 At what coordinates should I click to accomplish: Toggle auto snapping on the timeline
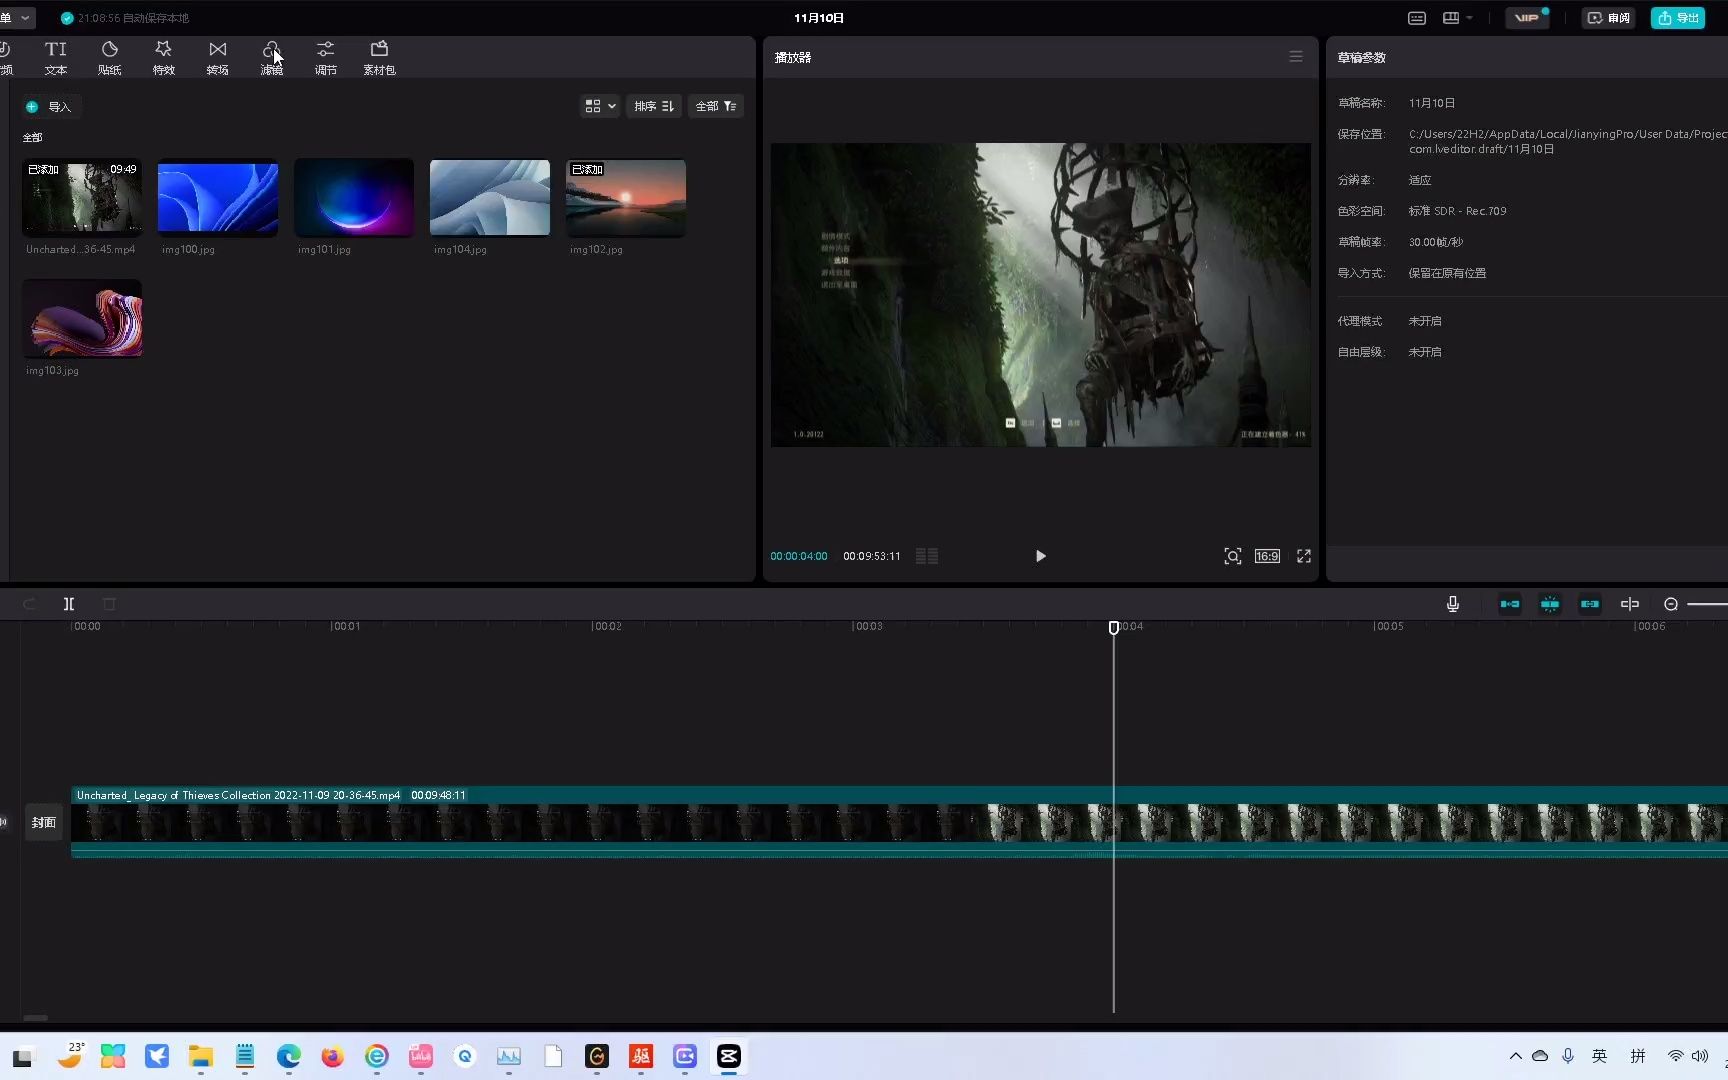[1550, 604]
